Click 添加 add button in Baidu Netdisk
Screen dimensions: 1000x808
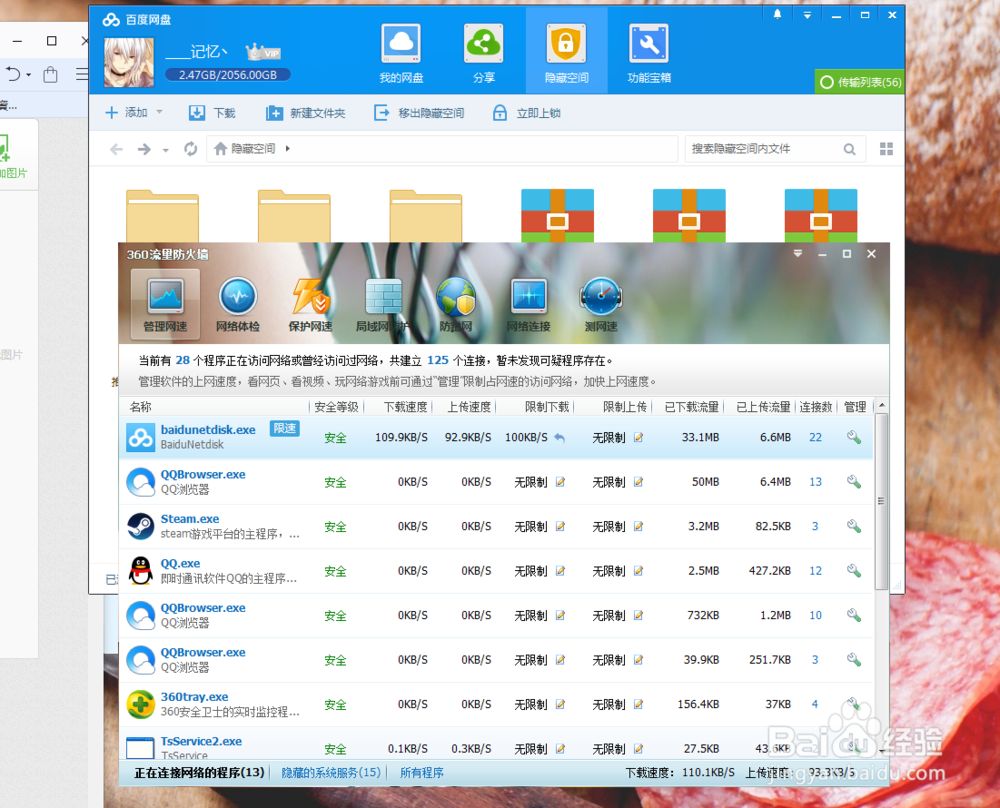127,113
